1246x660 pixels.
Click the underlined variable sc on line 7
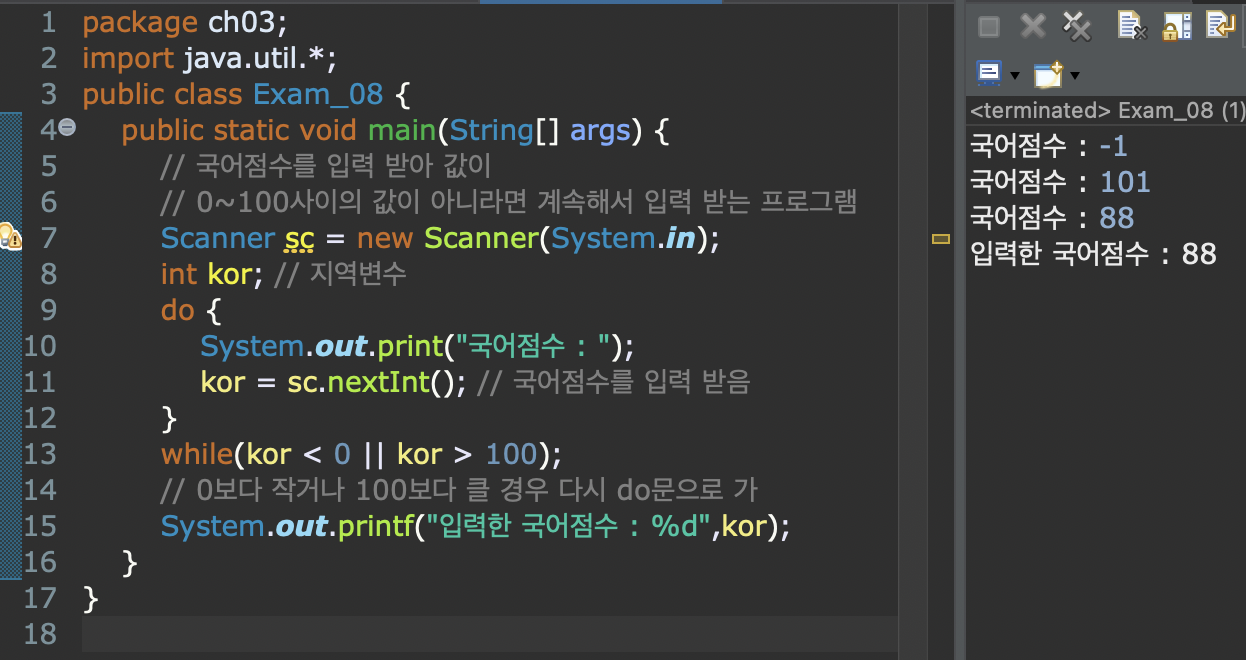tap(298, 239)
